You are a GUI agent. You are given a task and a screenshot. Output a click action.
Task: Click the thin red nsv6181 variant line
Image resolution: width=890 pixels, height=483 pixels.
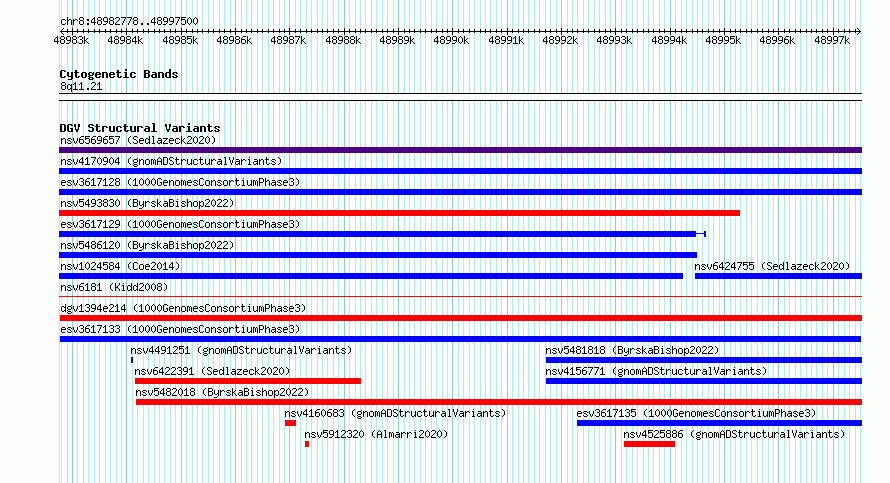[x=460, y=296]
